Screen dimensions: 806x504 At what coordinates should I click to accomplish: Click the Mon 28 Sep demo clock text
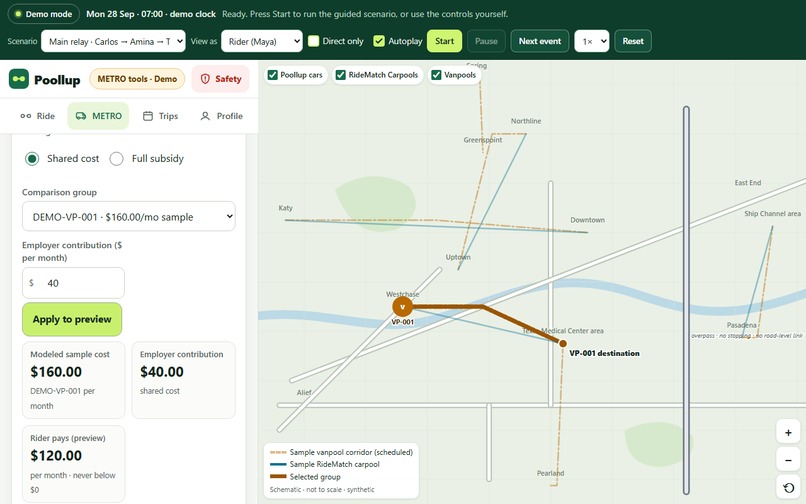pyautogui.click(x=151, y=14)
